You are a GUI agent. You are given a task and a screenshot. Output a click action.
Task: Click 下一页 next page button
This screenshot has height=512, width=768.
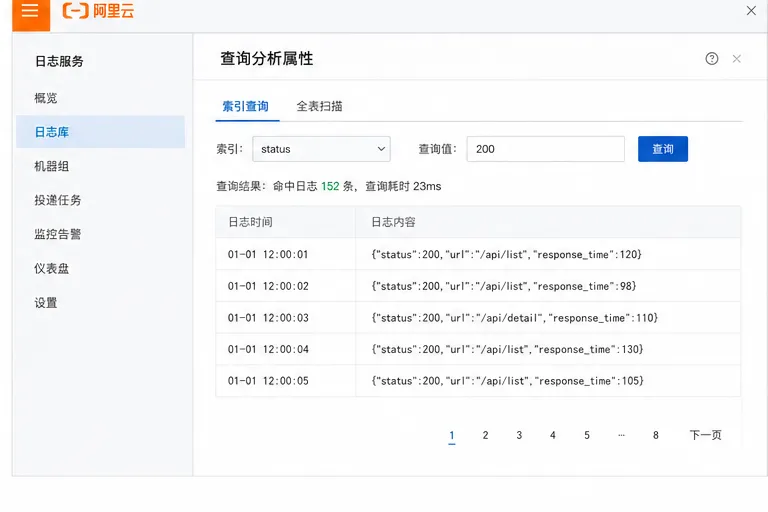tap(705, 435)
